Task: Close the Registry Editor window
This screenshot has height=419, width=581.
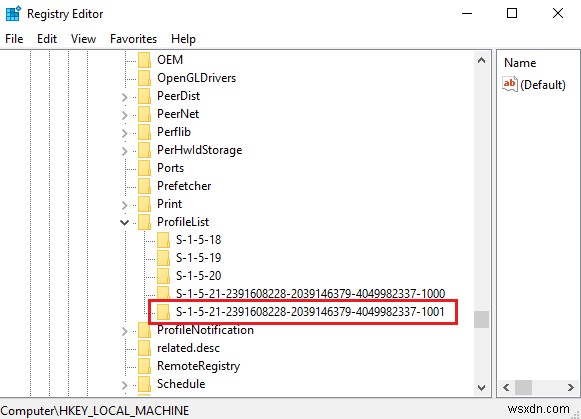Action: tap(558, 14)
